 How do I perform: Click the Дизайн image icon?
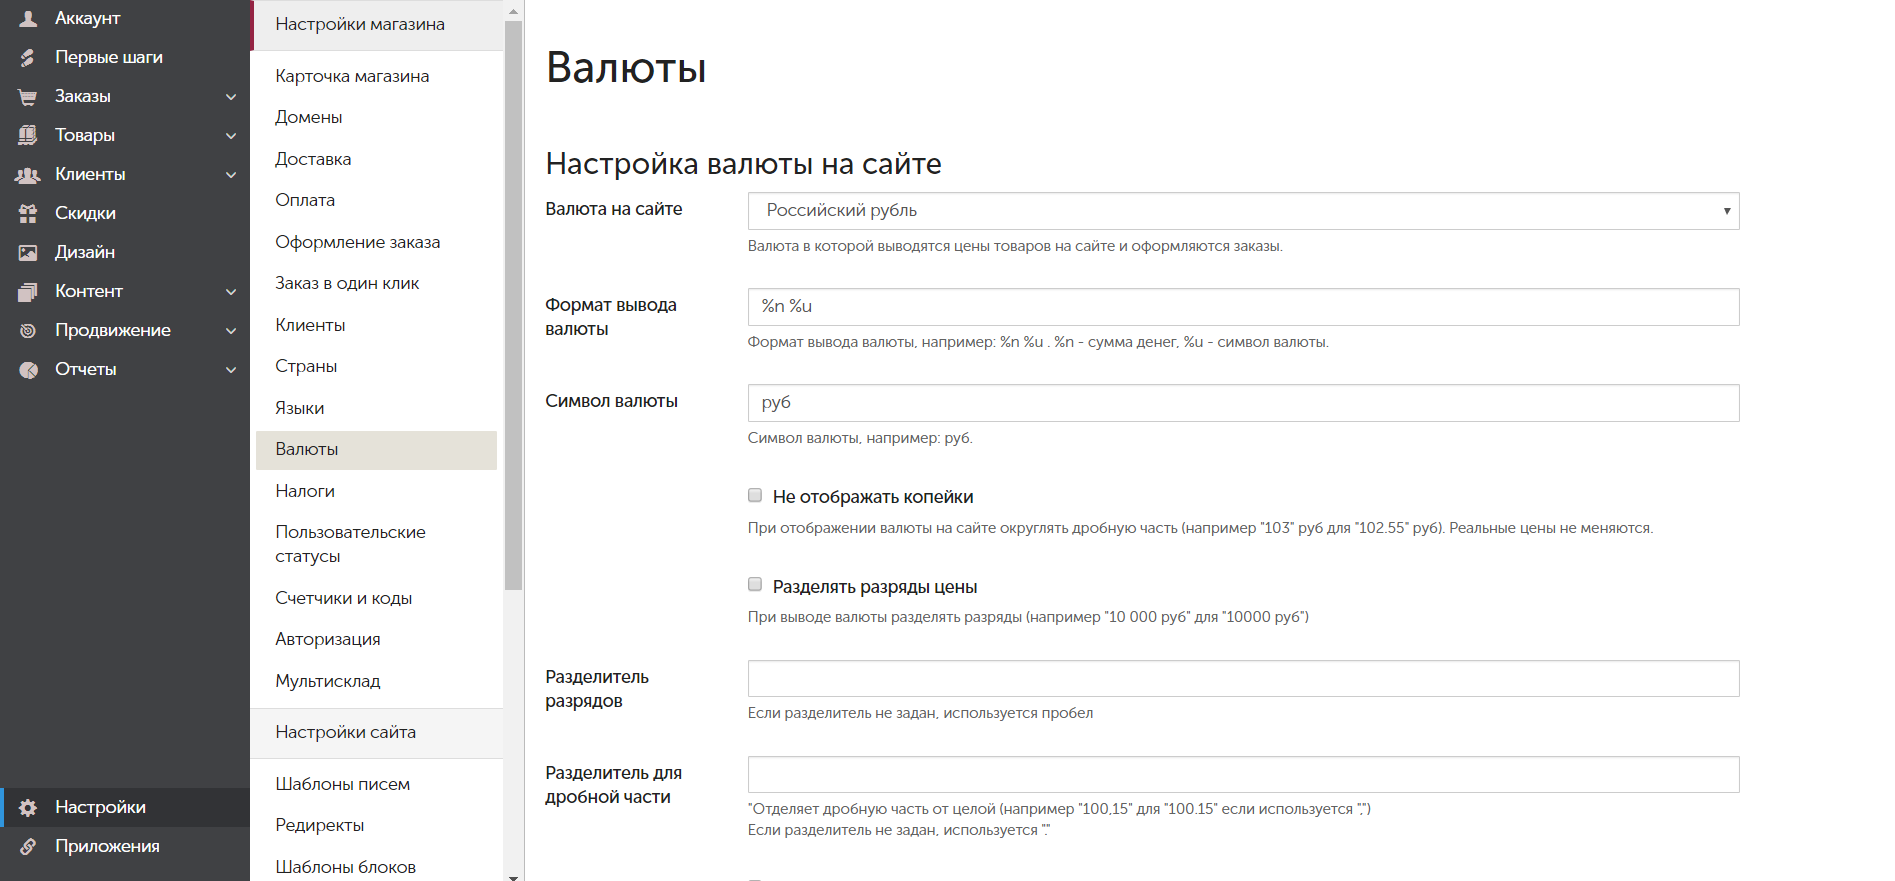coord(28,252)
